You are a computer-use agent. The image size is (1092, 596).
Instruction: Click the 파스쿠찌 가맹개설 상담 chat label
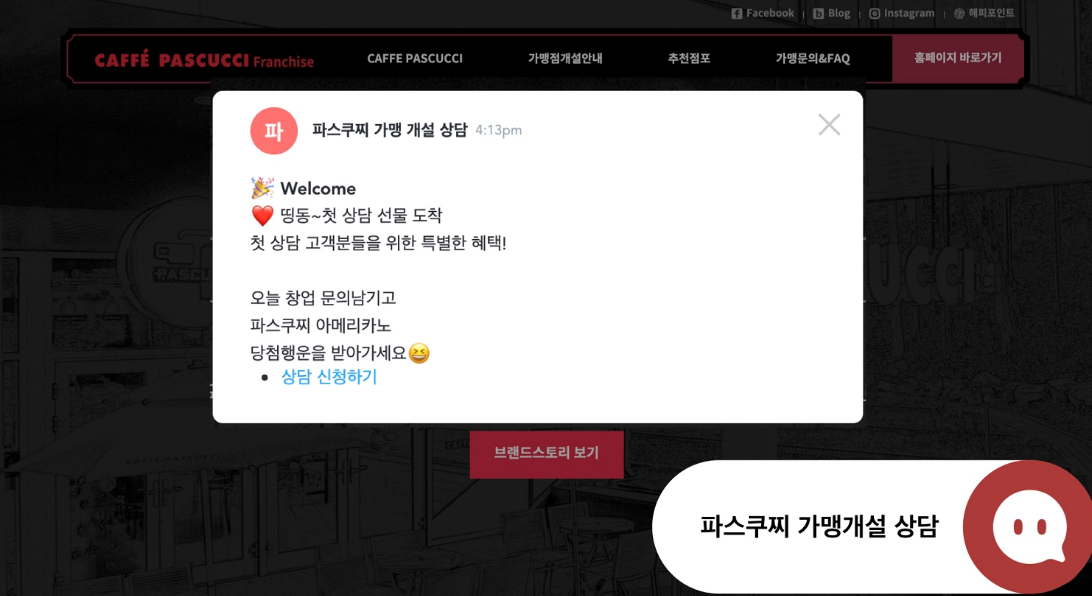click(x=820, y=526)
